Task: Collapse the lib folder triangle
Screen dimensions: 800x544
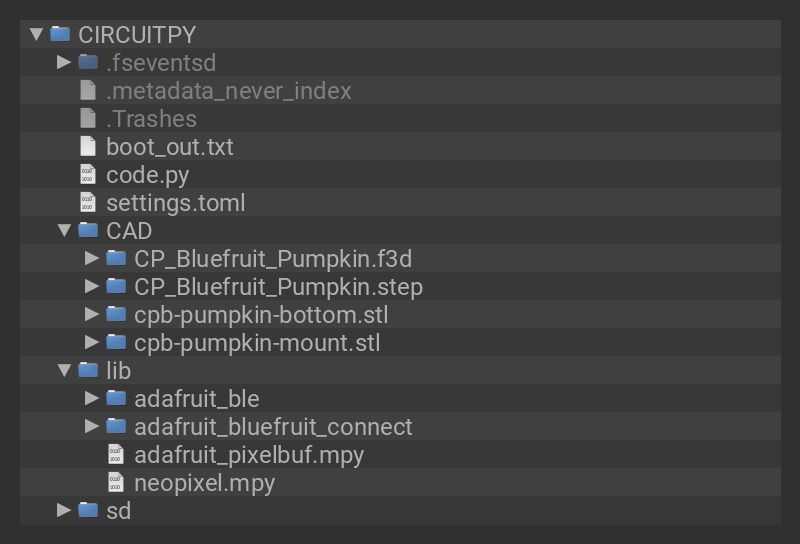Action: coord(65,370)
